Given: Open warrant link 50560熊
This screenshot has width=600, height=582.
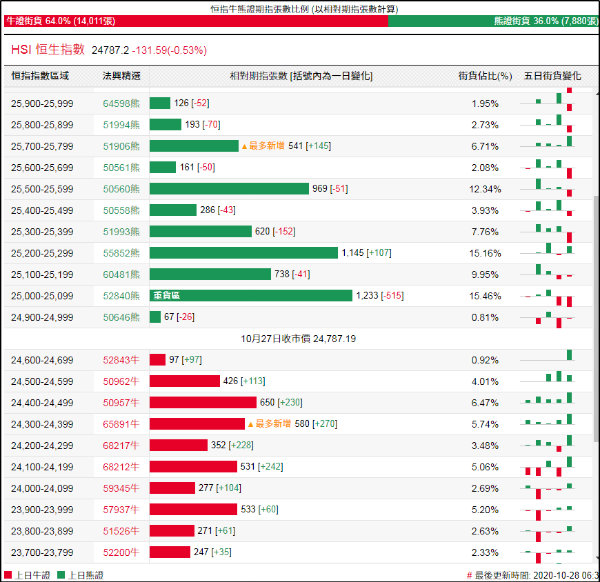Looking at the screenshot, I should [x=121, y=189].
